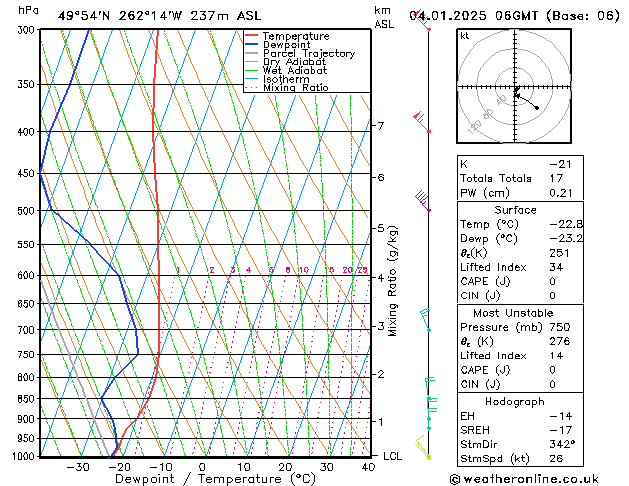Click the Most Unstable Lifted Index 14
Viewport: 629px width, 486px height.
[556, 356]
